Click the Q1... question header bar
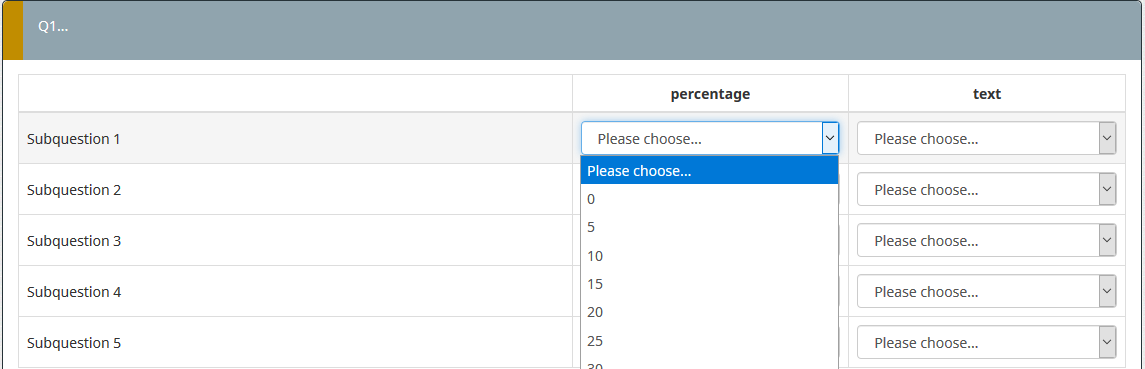 pos(572,30)
